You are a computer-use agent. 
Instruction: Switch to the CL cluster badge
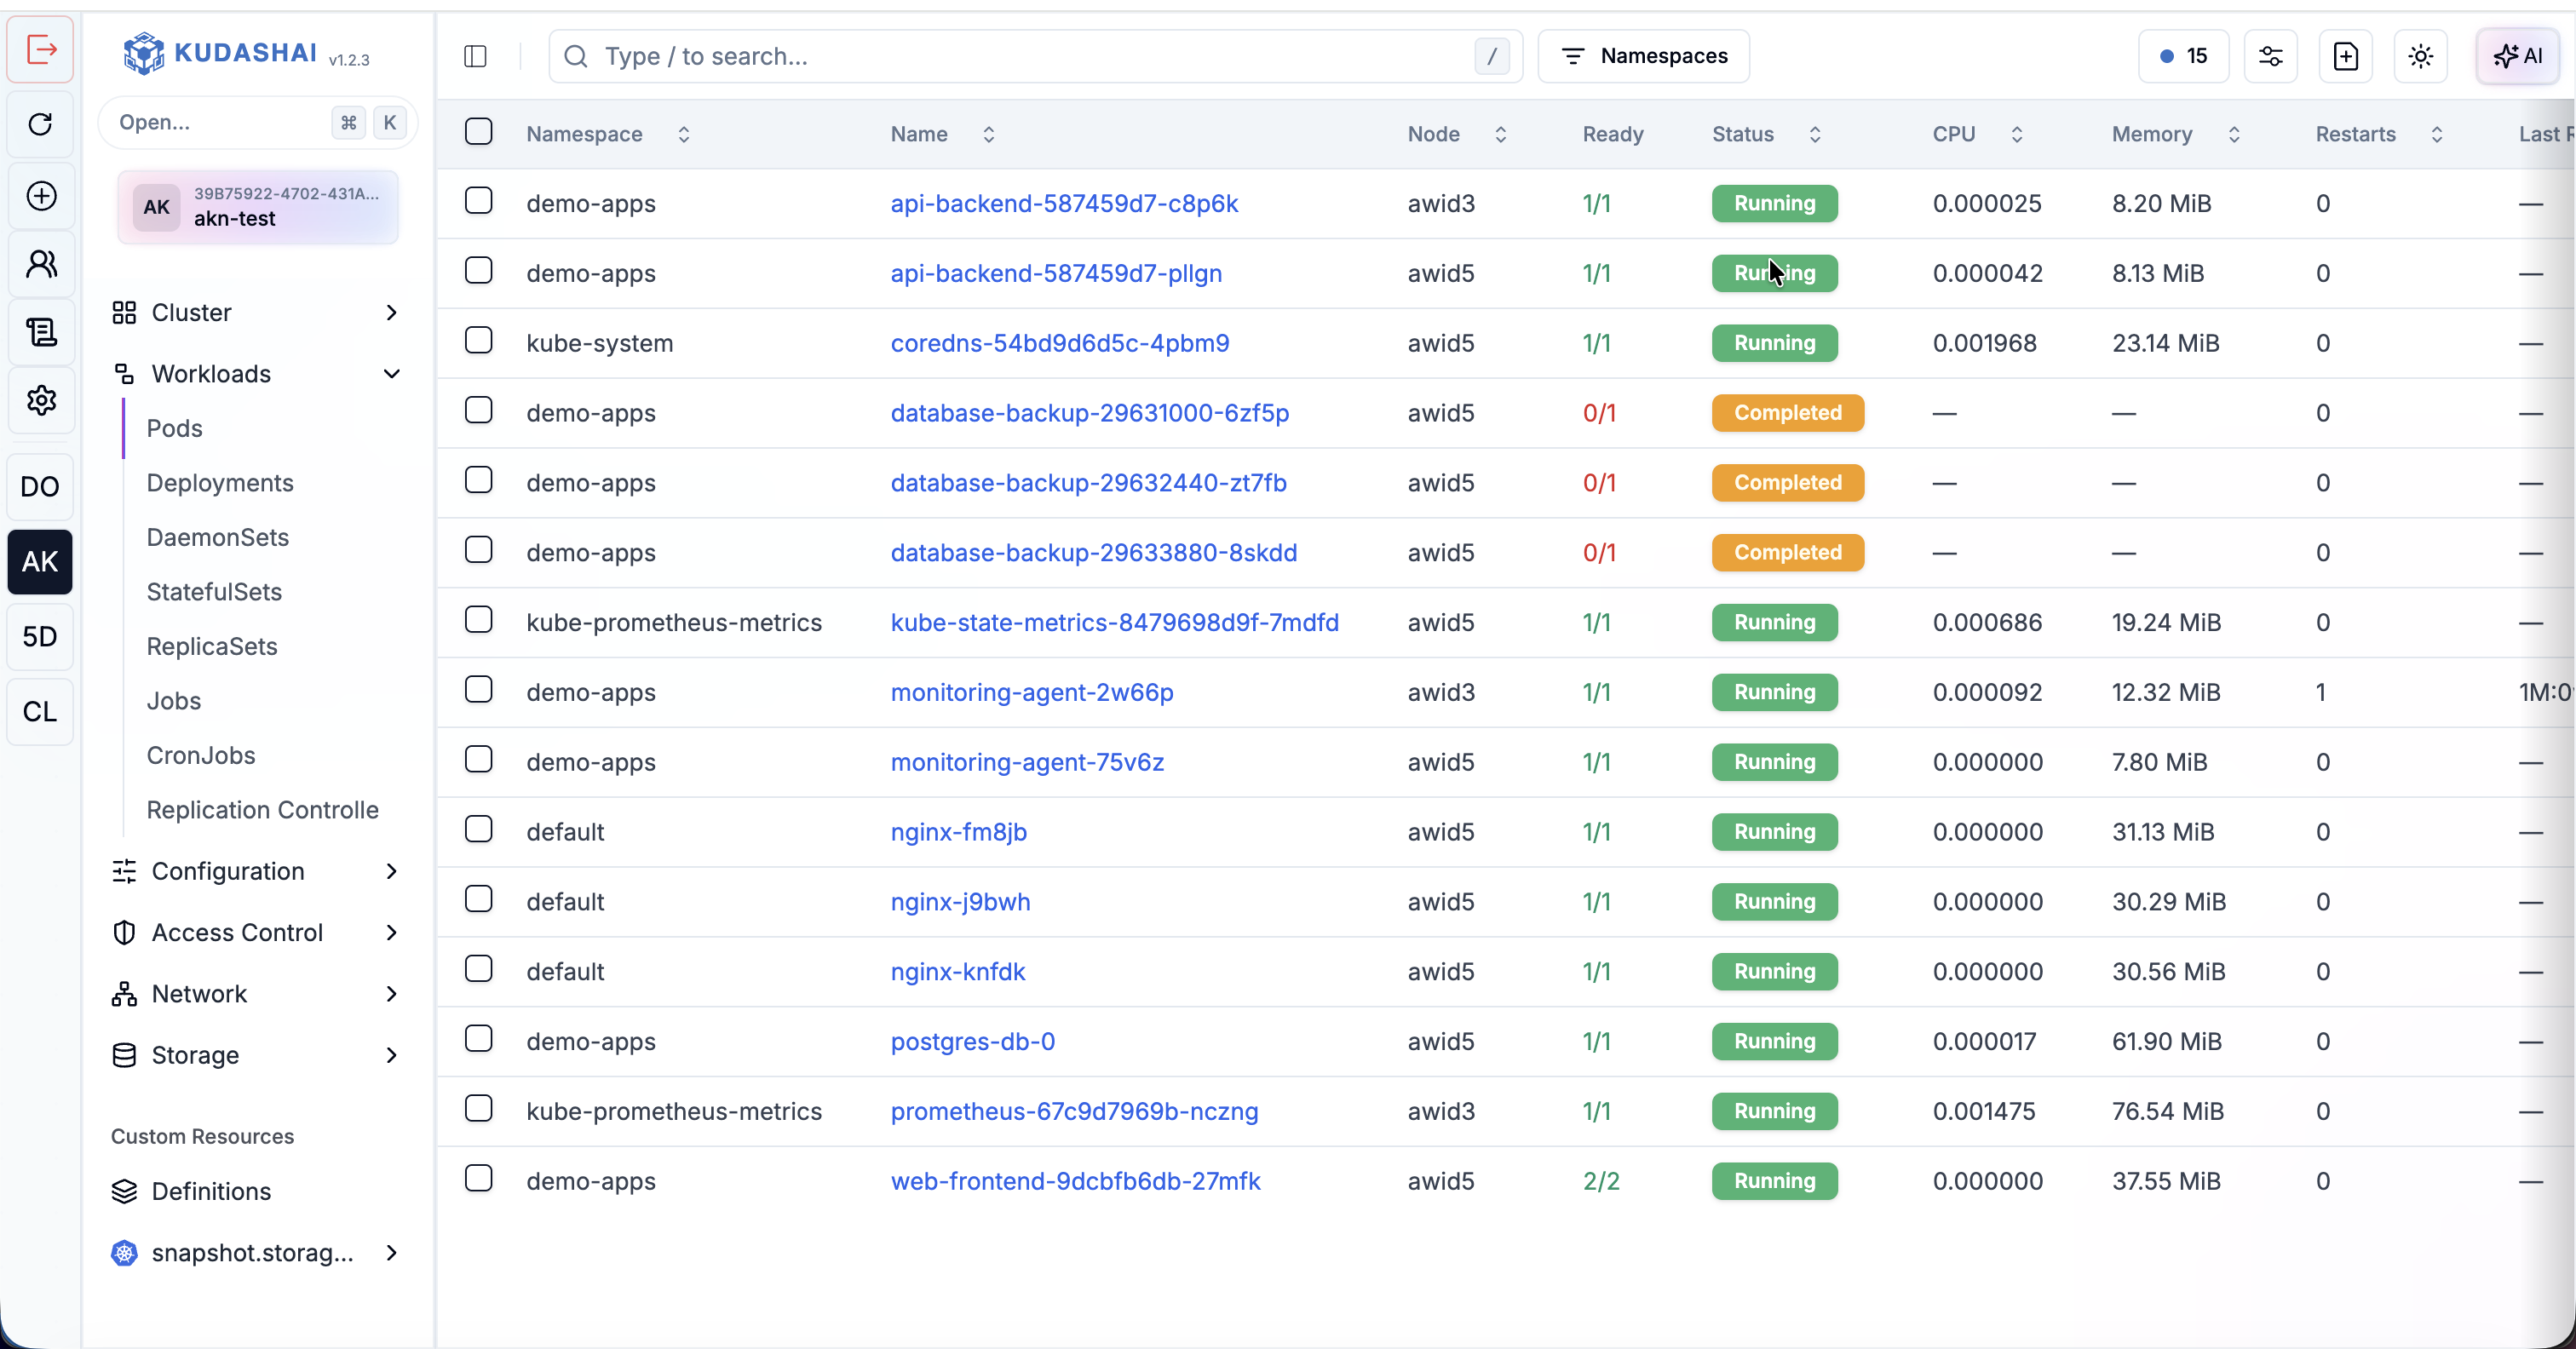click(x=40, y=712)
